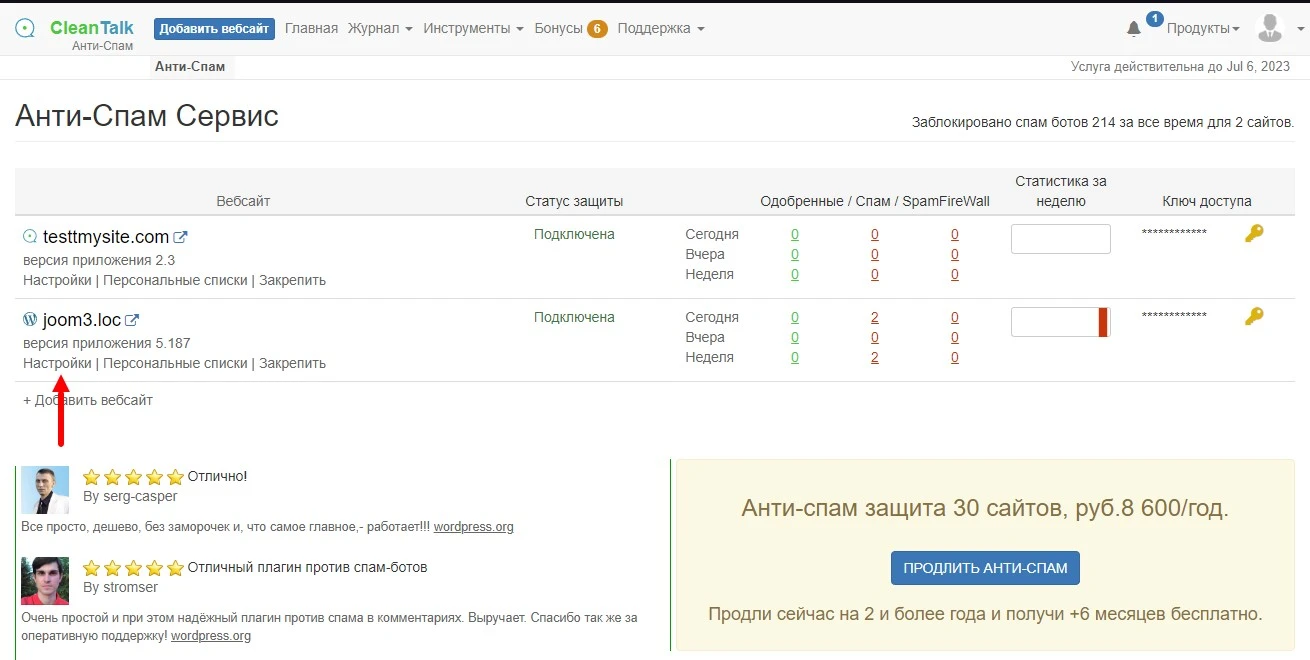This screenshot has height=660, width=1310.
Task: Click 'версия приложения 5.187' text
Action: pos(106,343)
